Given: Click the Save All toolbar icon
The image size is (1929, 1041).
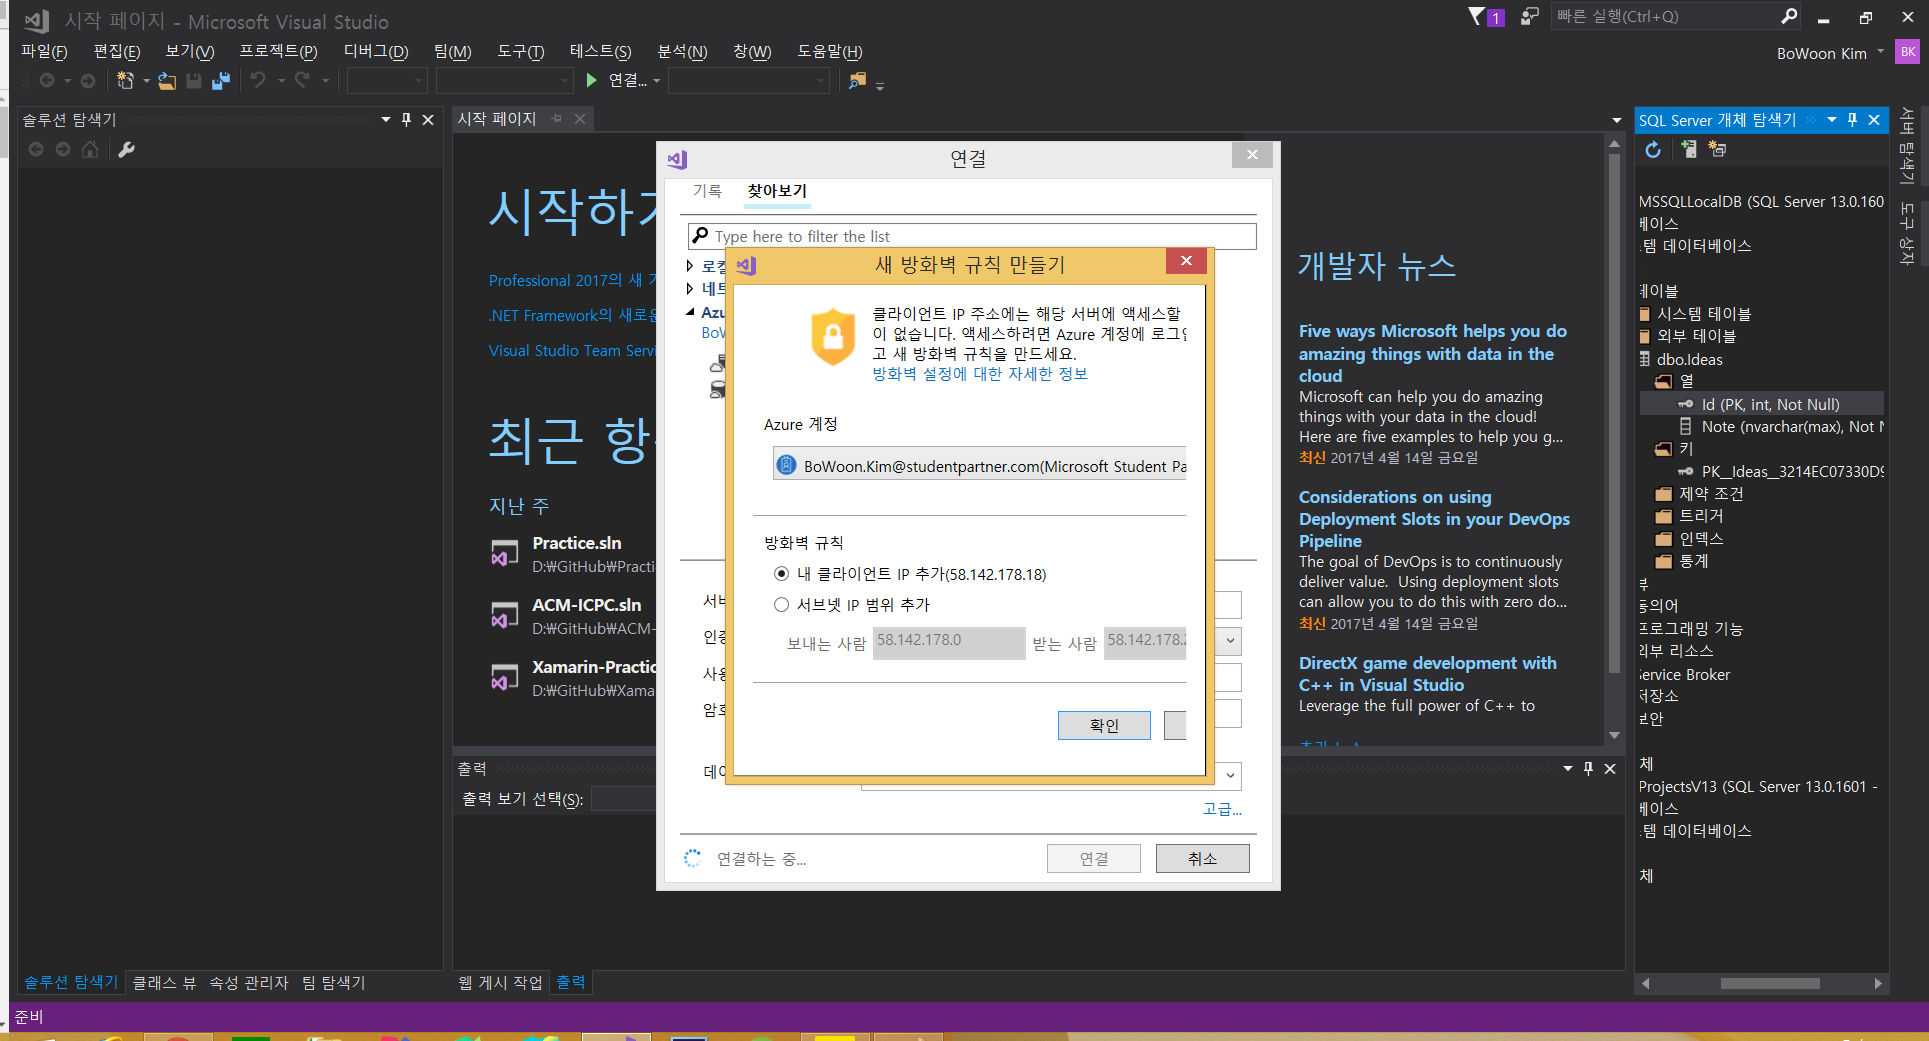Looking at the screenshot, I should pos(221,80).
